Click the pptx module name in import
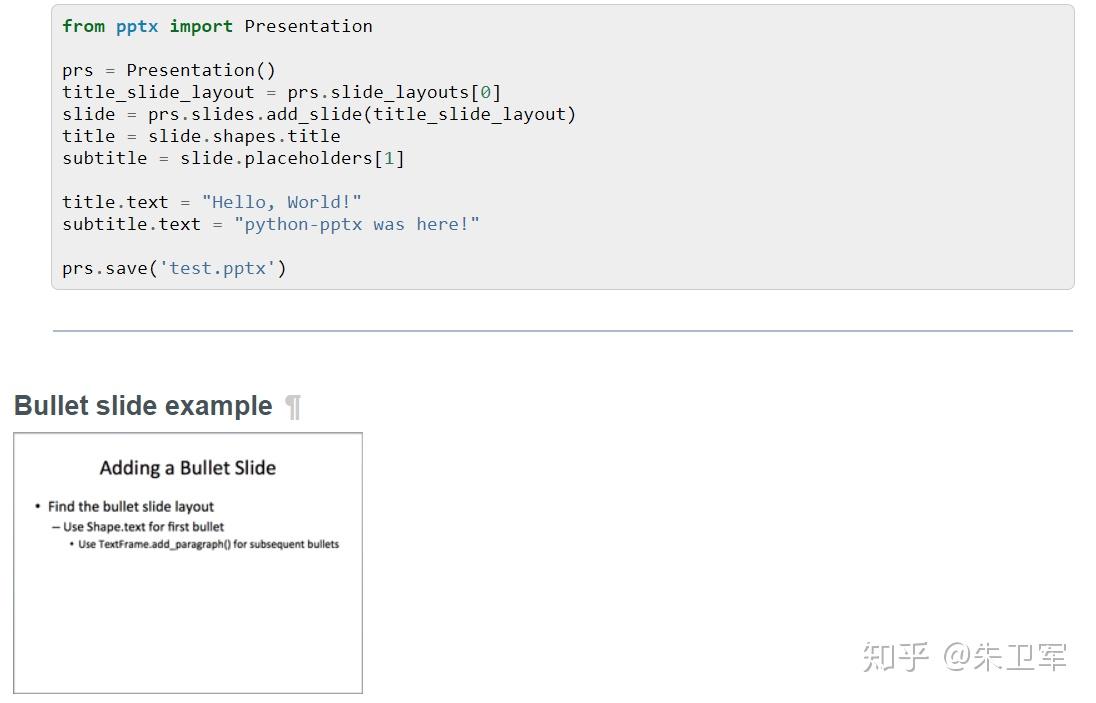The height and width of the screenshot is (703, 1096). click(x=137, y=27)
